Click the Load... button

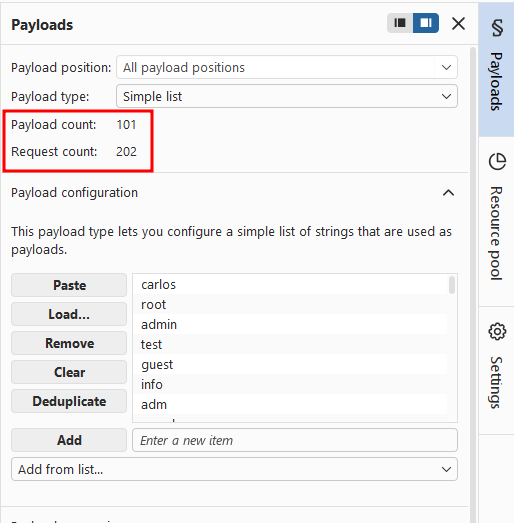pos(69,314)
